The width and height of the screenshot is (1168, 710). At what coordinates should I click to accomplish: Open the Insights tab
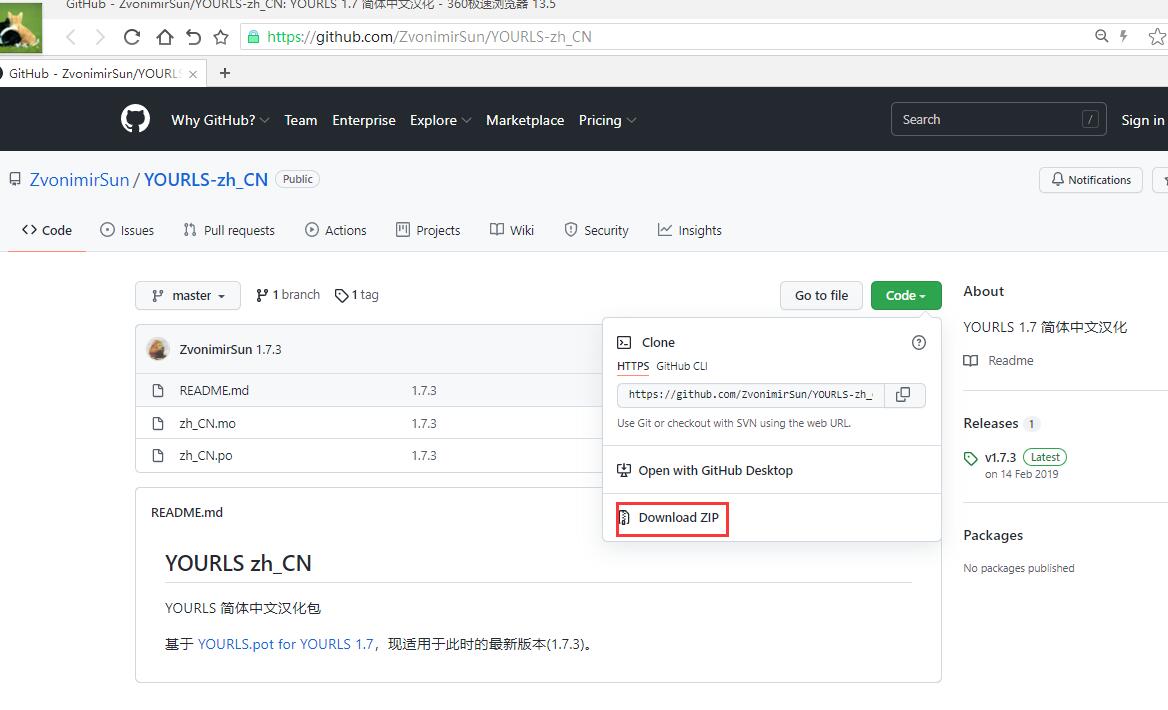(x=690, y=230)
